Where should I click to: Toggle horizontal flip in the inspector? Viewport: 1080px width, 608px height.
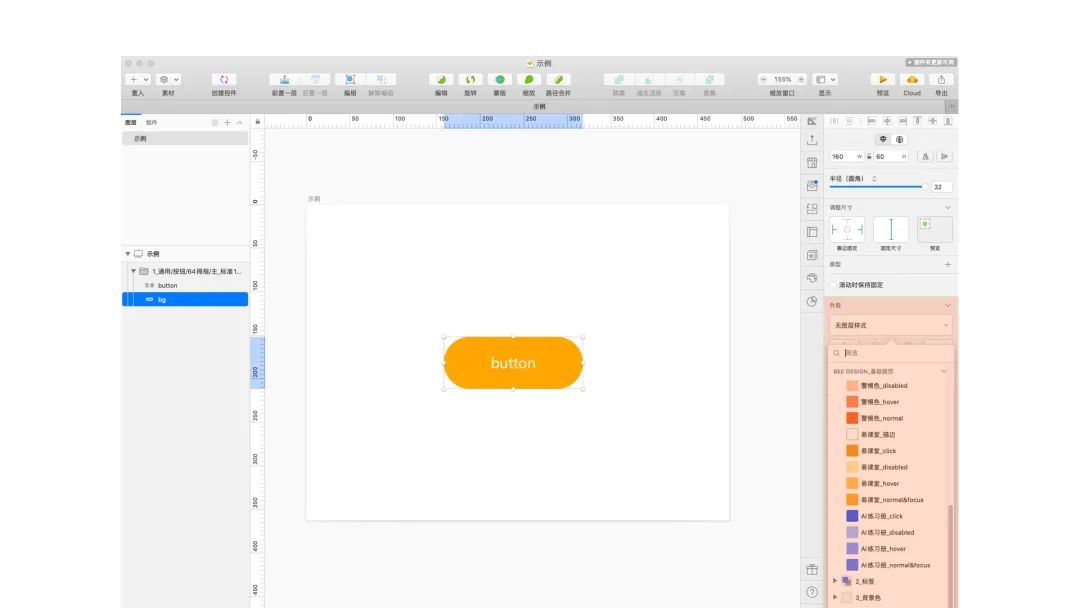[x=925, y=156]
